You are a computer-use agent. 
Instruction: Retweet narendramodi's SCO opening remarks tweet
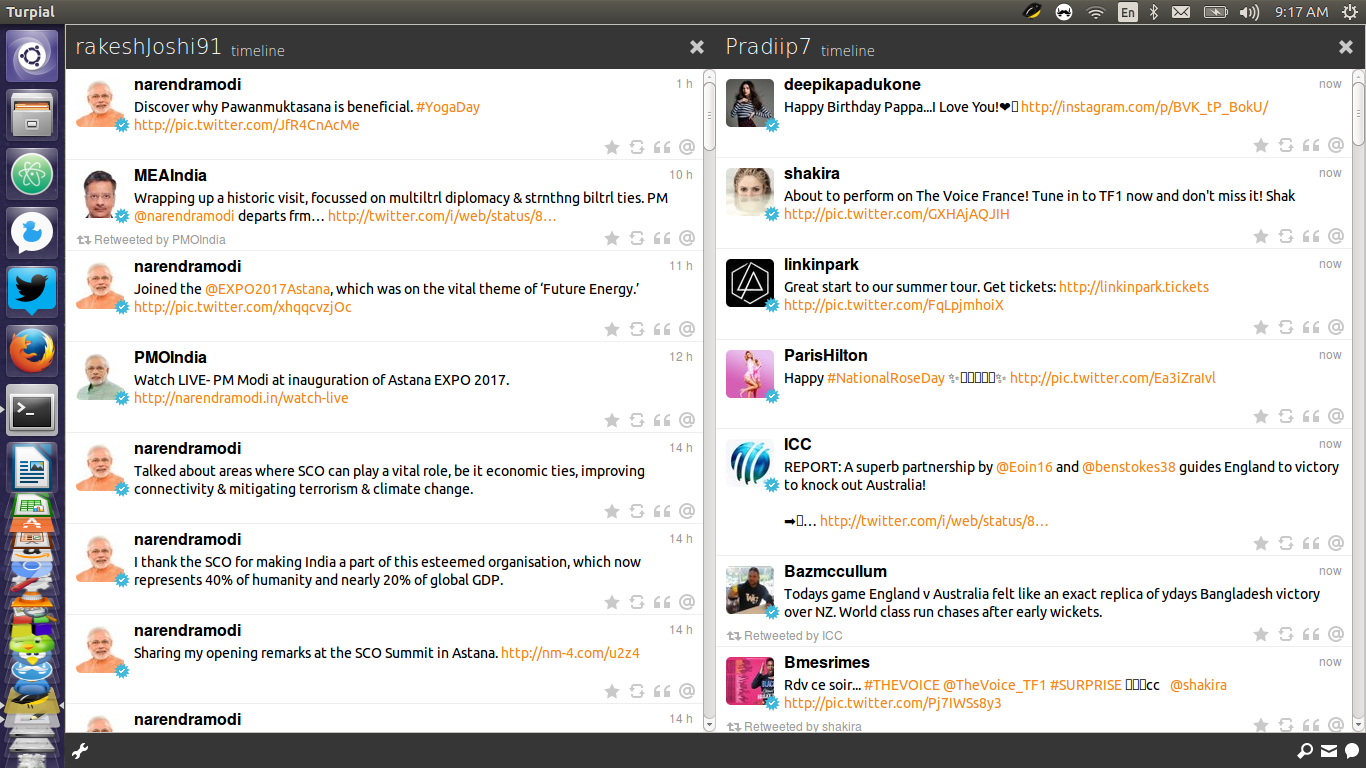(637, 691)
